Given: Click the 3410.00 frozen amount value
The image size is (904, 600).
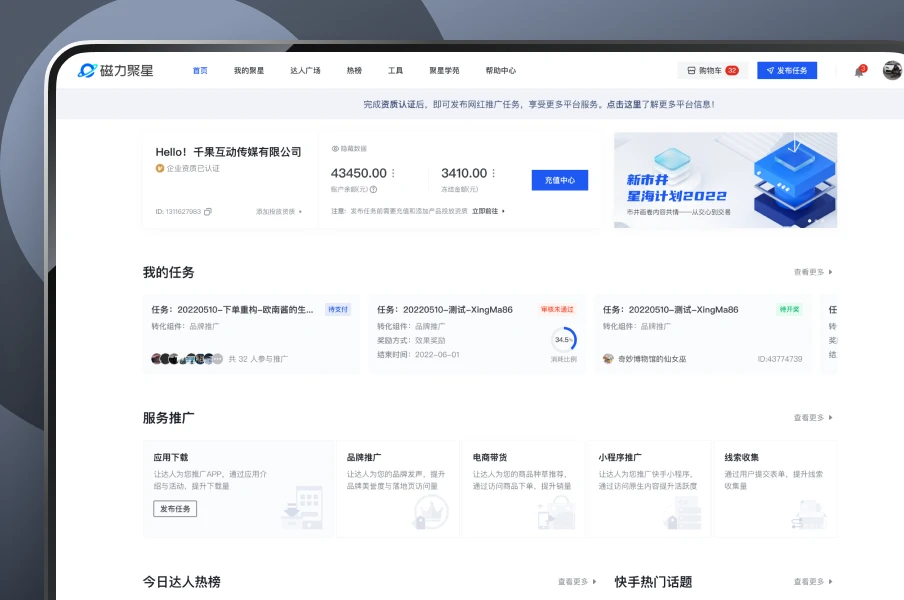Looking at the screenshot, I should (x=464, y=173).
